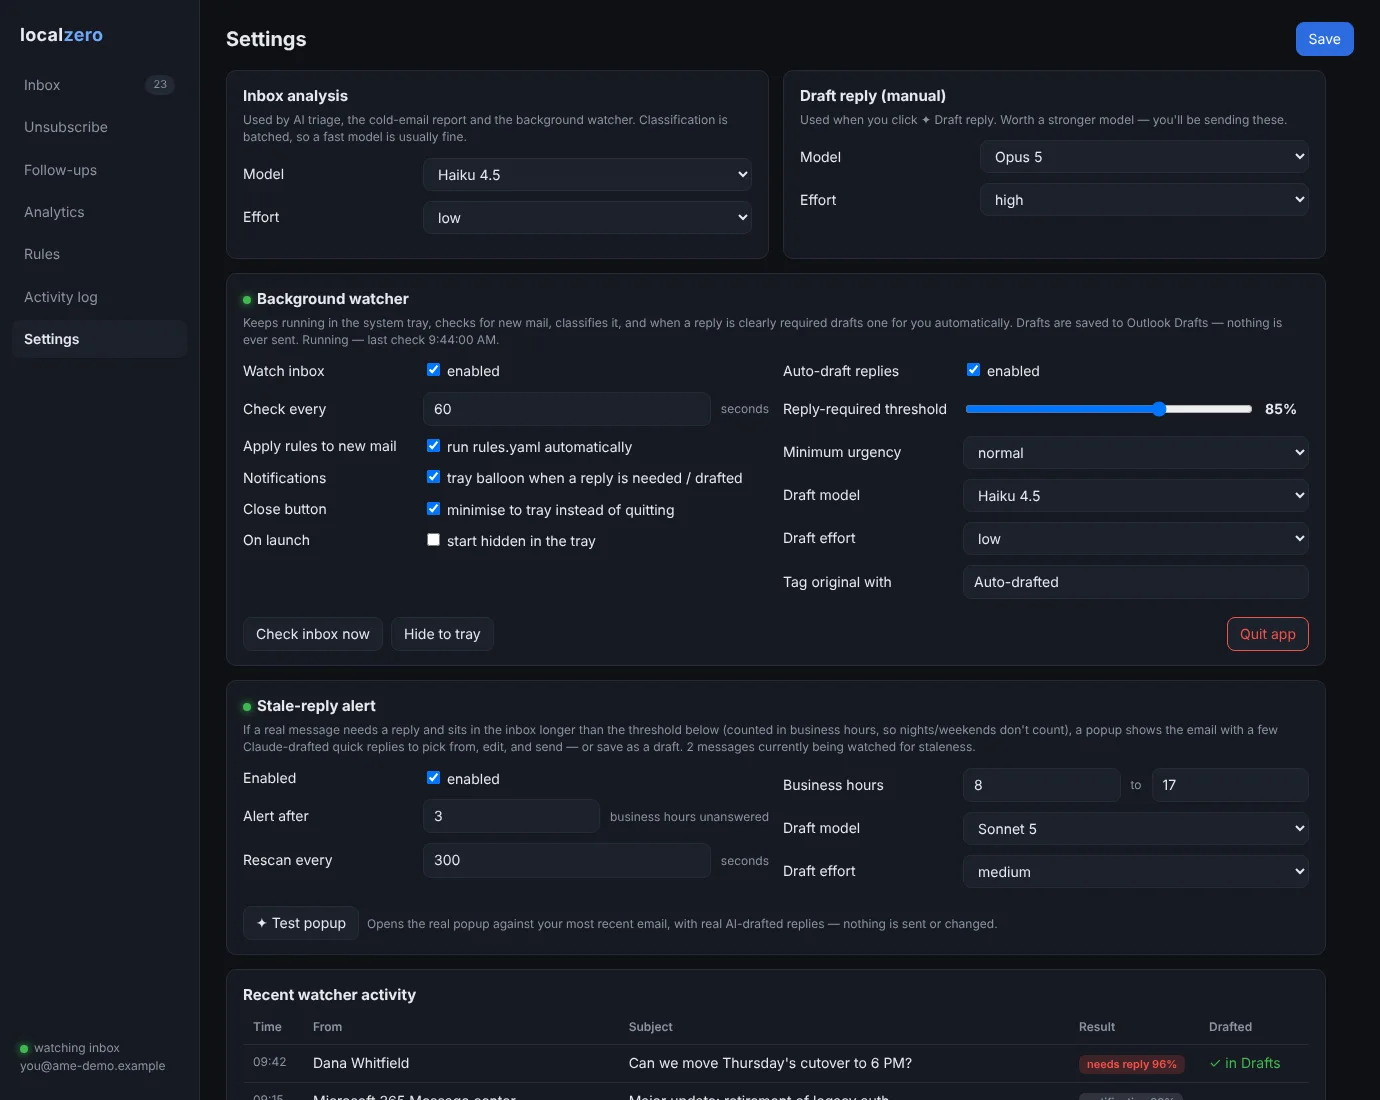
Task: Disable the Watch inbox checkbox
Action: point(433,370)
